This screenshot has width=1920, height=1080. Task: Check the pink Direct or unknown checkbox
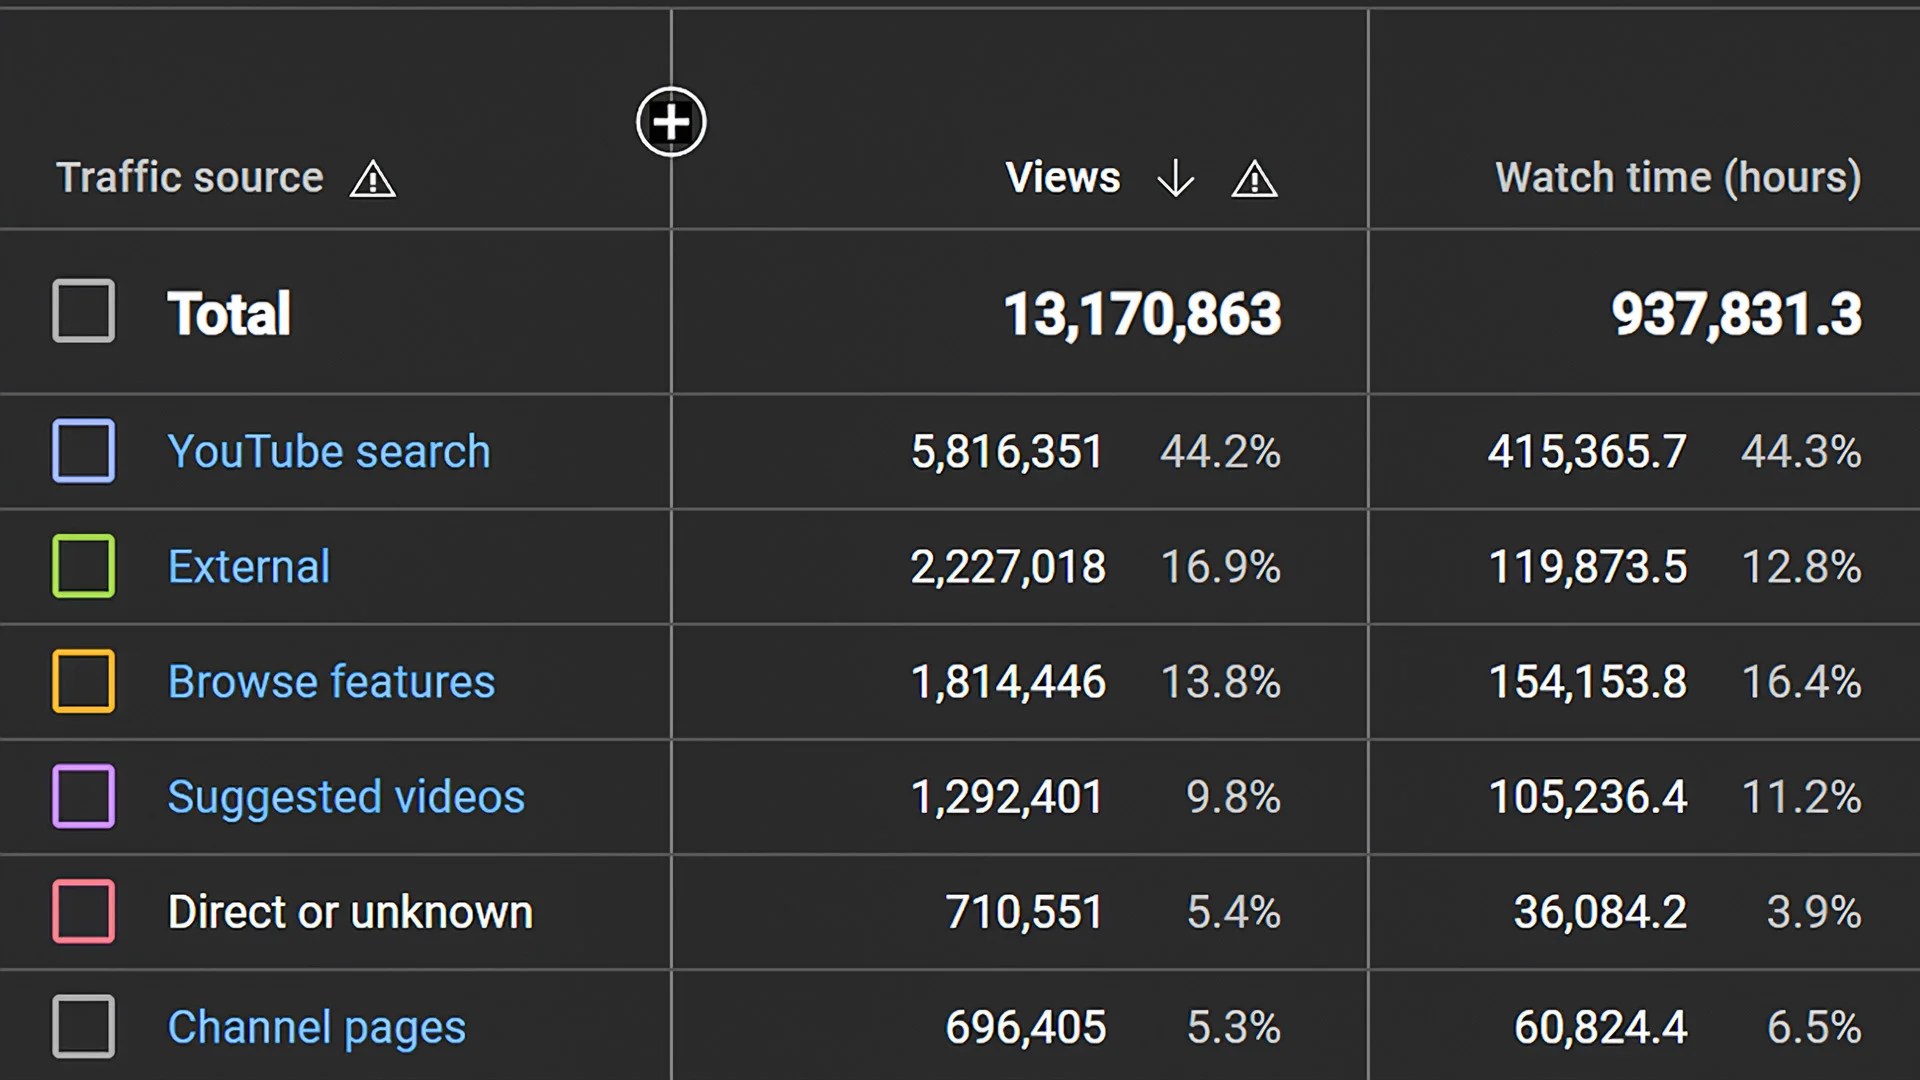point(84,911)
